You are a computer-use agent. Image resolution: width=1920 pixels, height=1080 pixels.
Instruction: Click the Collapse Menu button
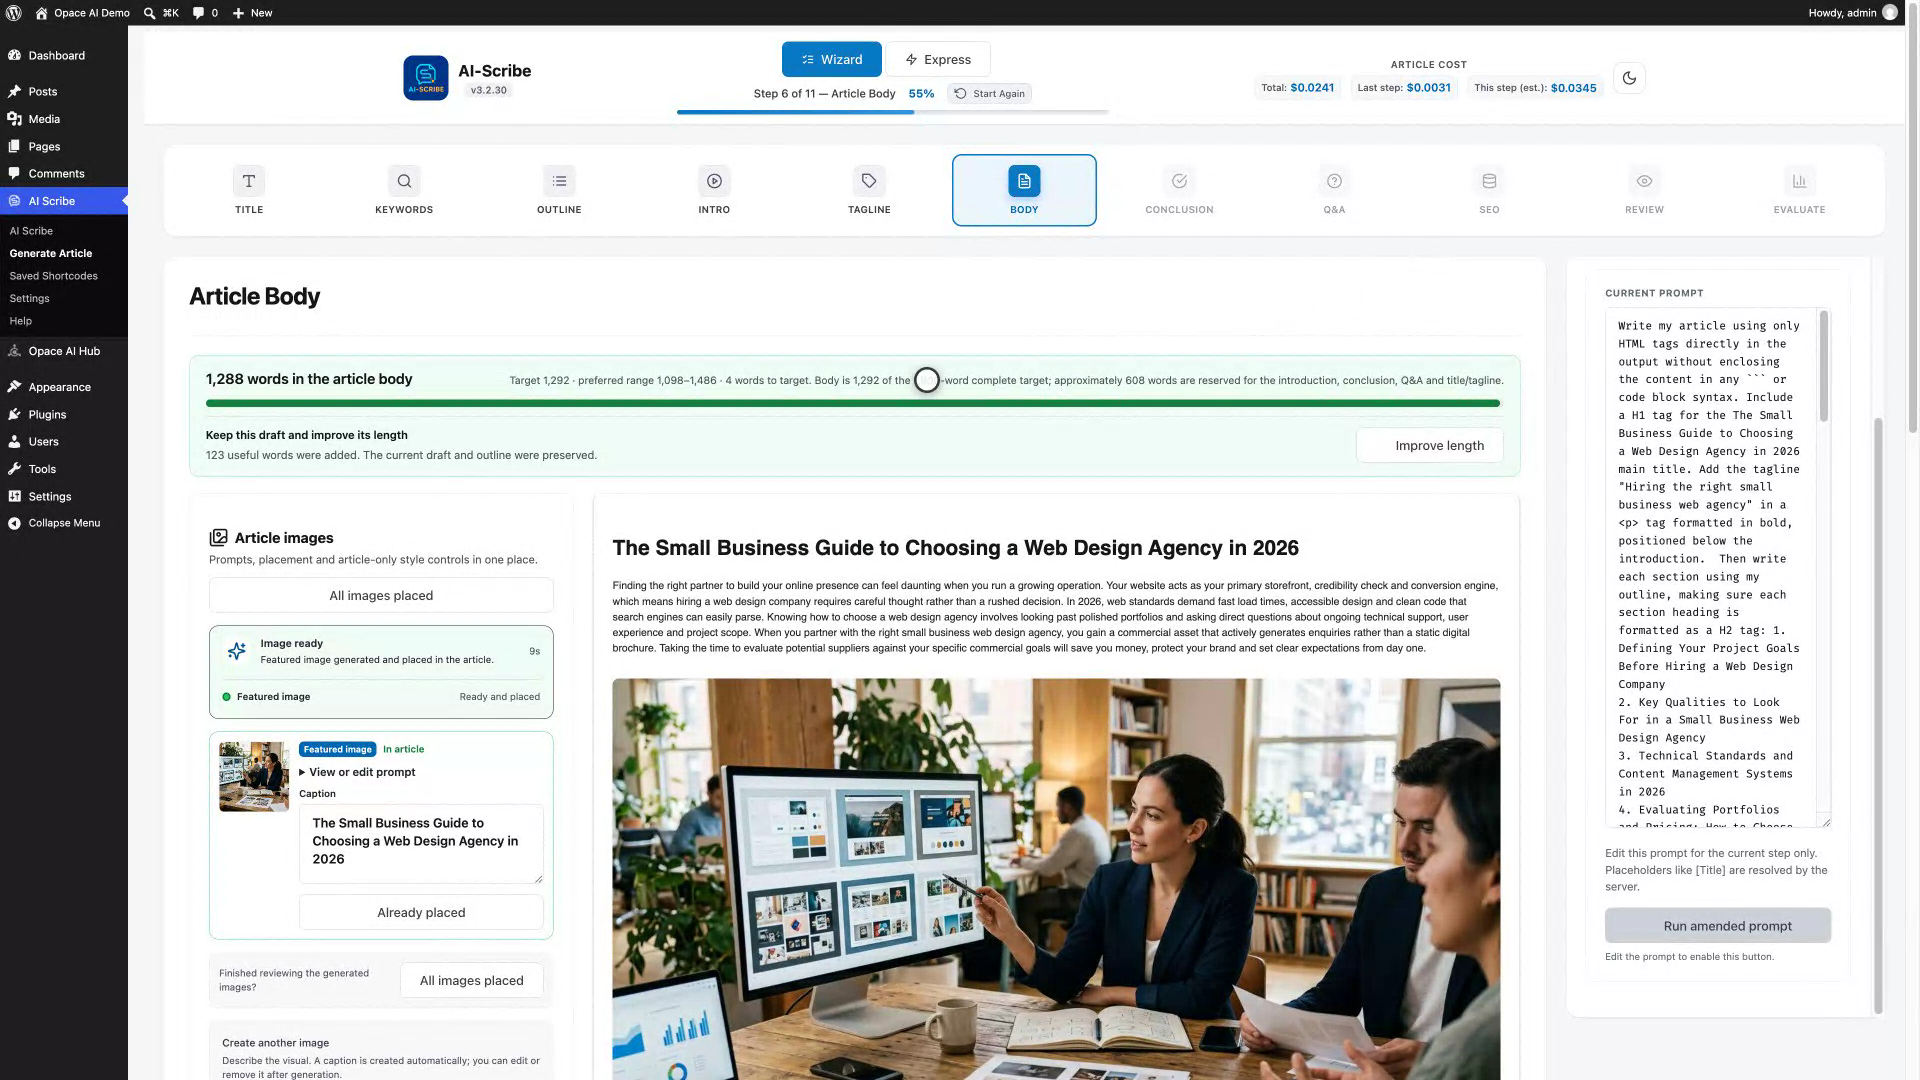click(64, 523)
